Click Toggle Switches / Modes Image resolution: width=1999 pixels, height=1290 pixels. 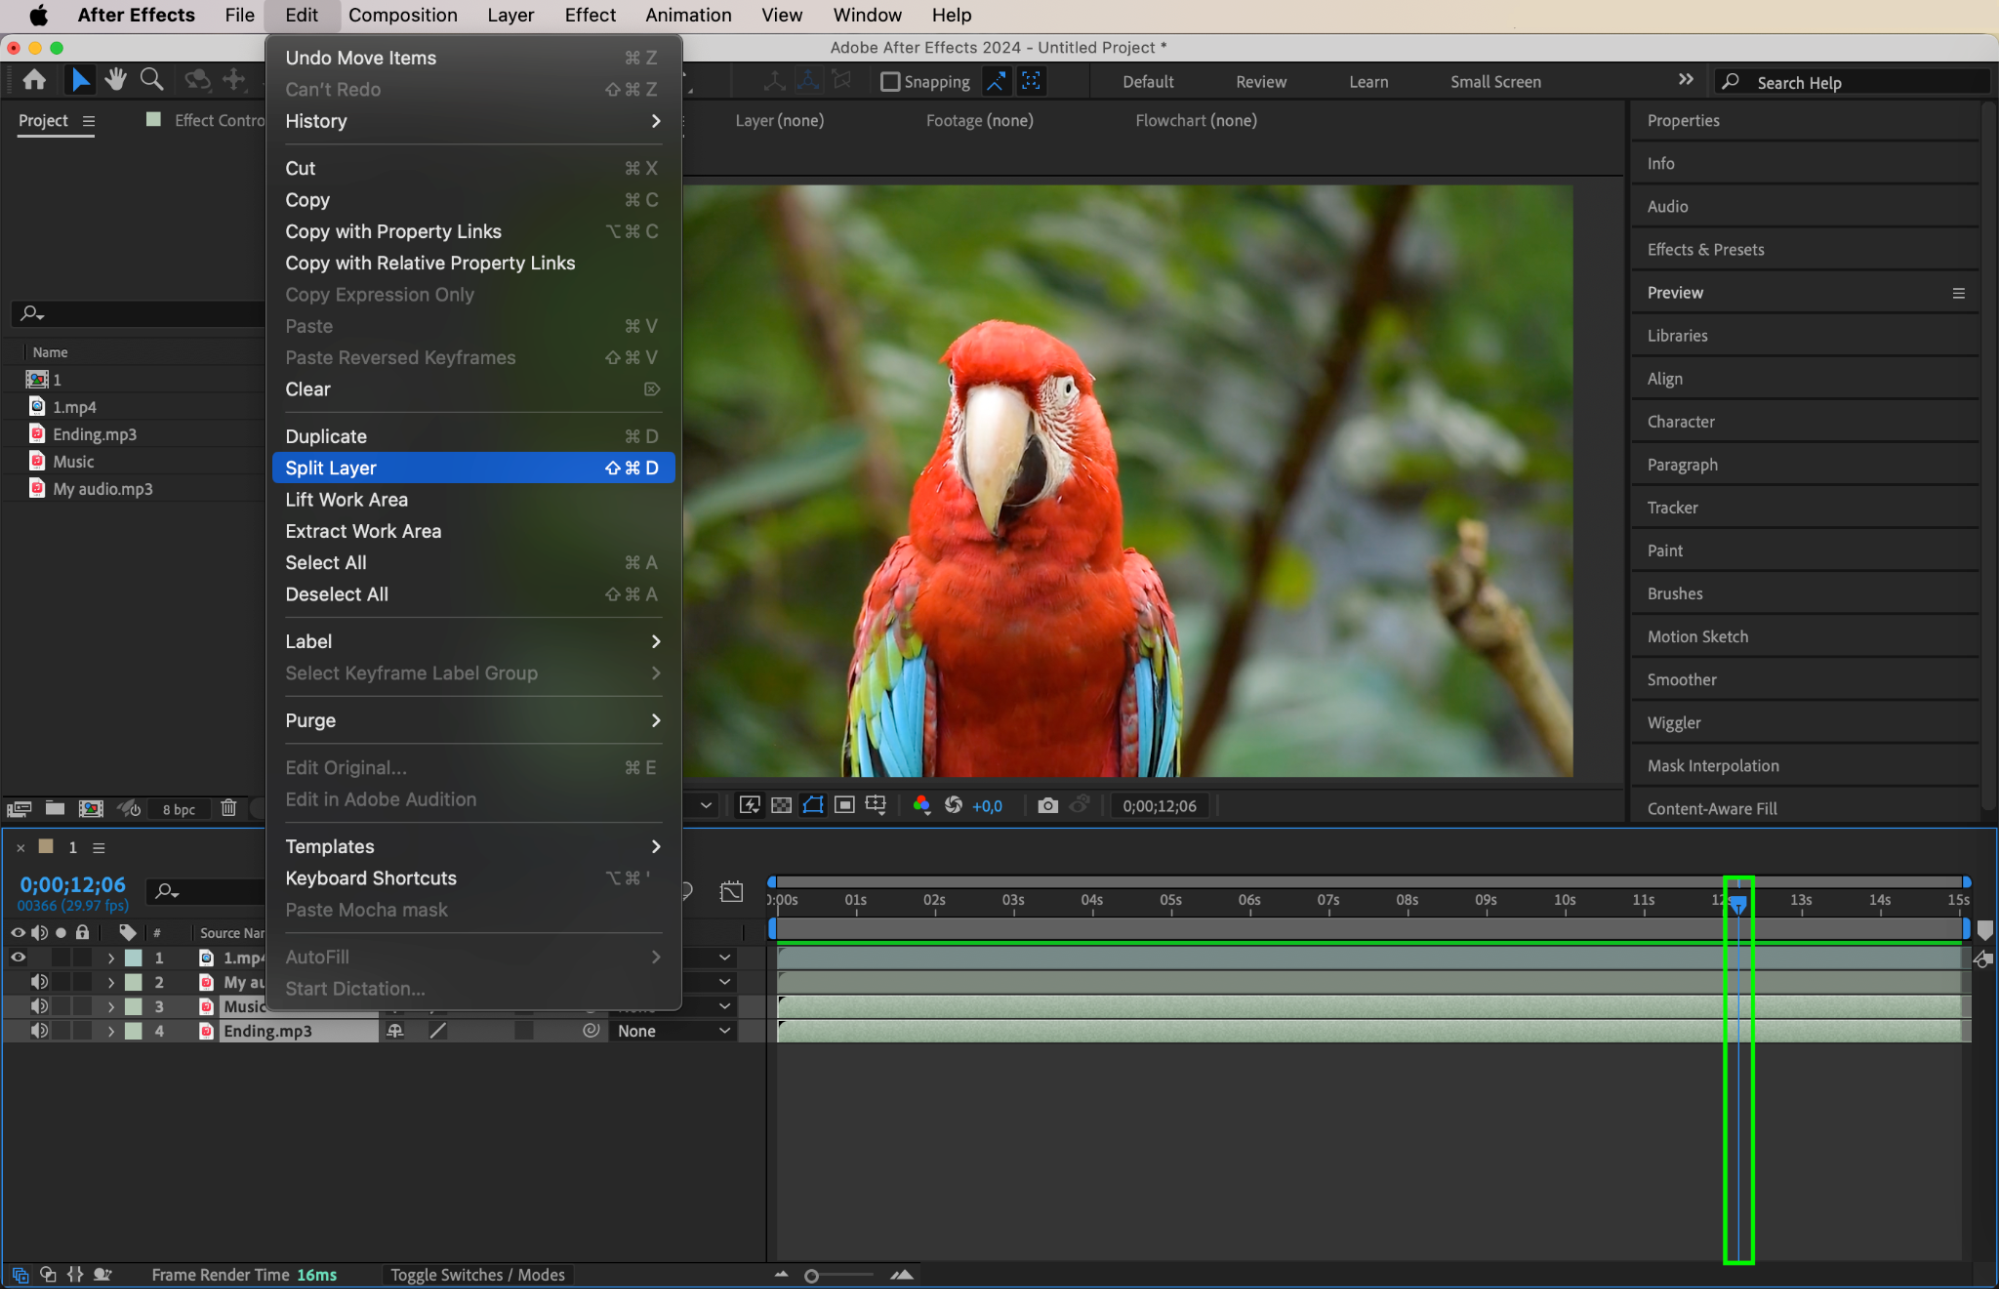tap(478, 1274)
